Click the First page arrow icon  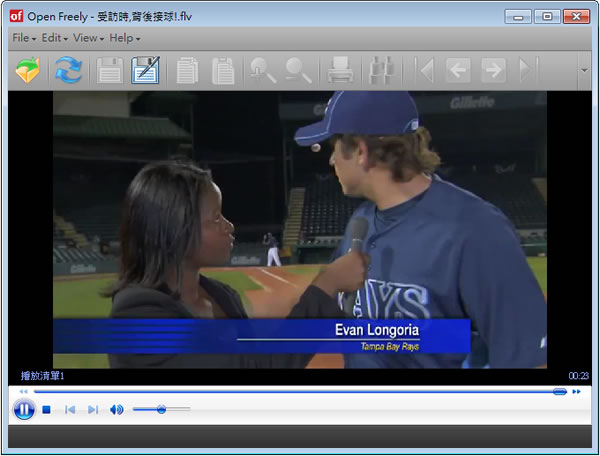tap(426, 70)
